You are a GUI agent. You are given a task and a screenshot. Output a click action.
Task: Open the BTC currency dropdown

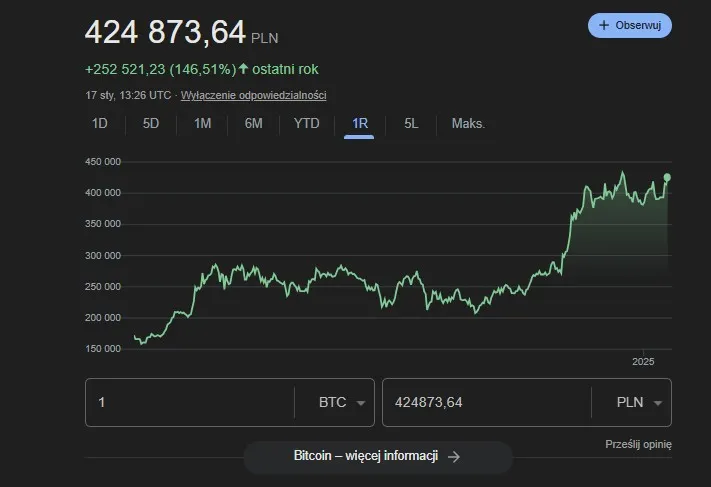click(x=342, y=403)
